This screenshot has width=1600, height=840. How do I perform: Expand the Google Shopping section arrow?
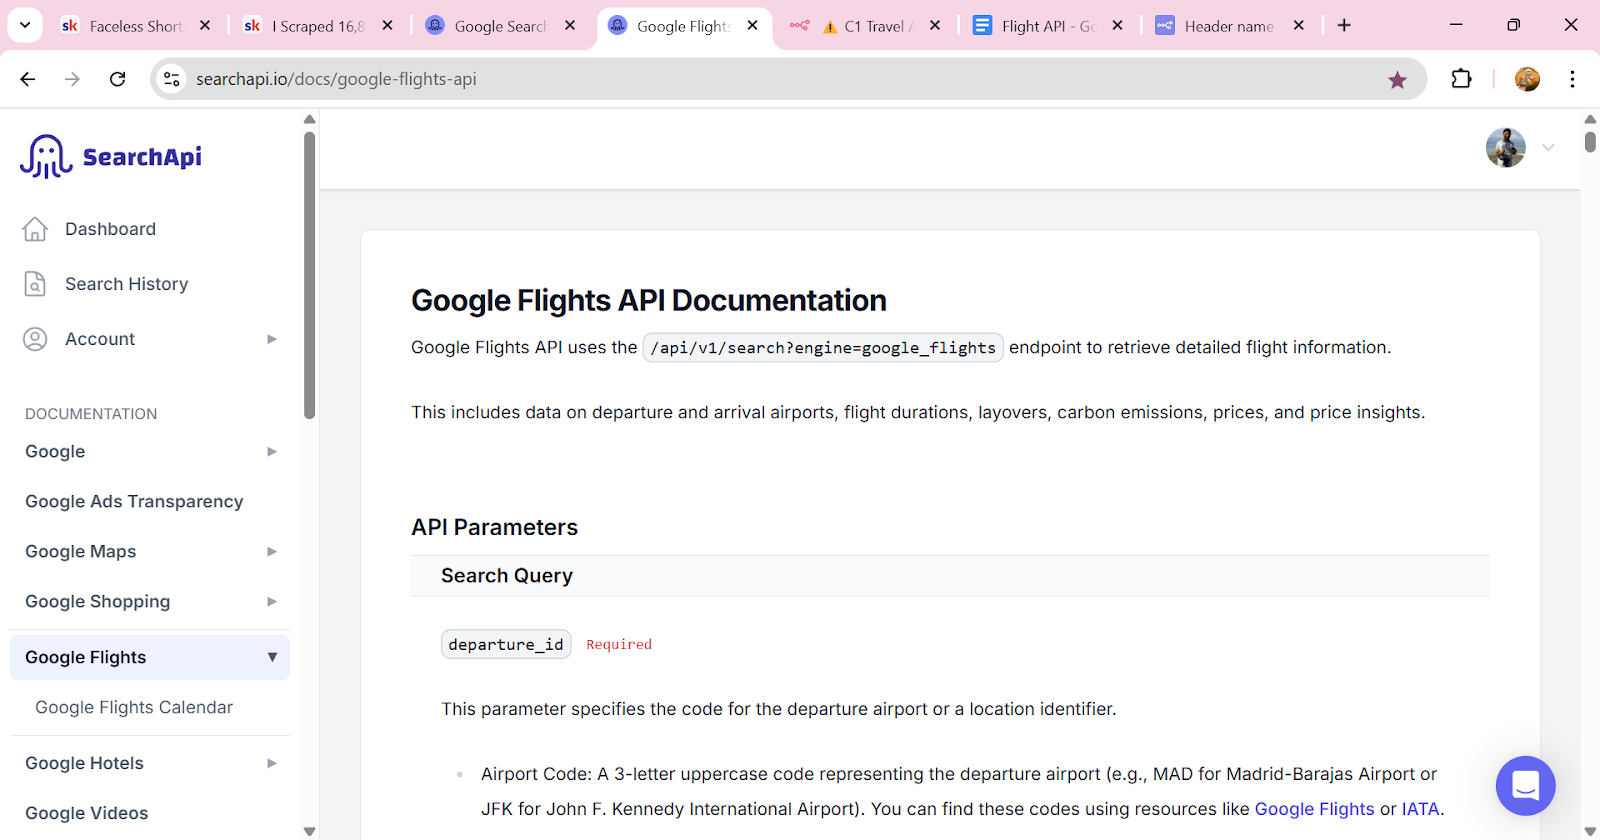[272, 602]
